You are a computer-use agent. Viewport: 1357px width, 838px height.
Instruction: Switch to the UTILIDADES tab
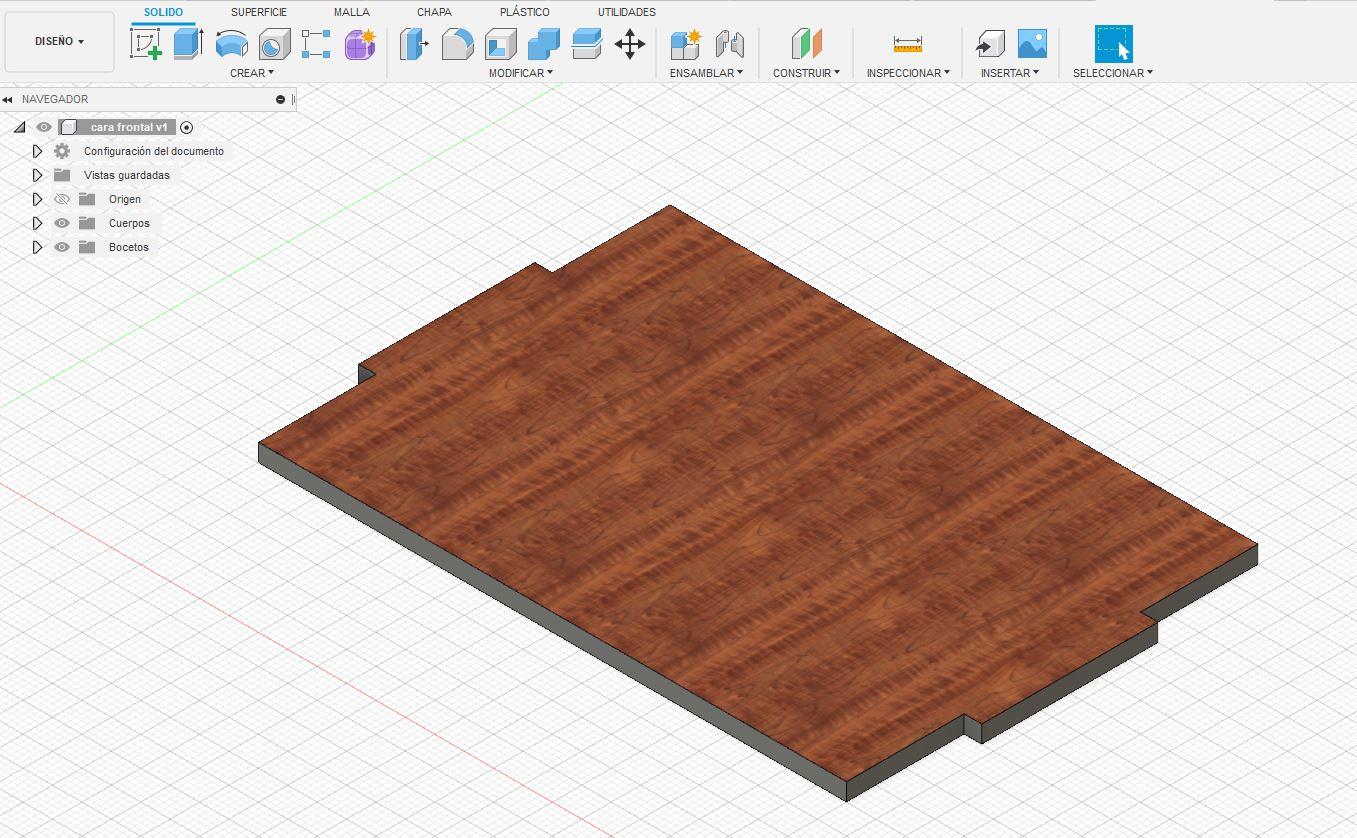(x=627, y=12)
